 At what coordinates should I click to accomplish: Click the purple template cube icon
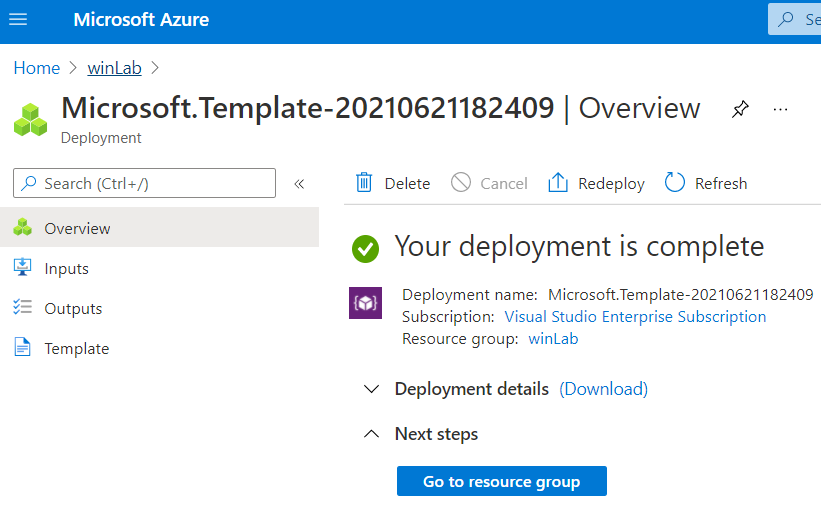coord(365,303)
